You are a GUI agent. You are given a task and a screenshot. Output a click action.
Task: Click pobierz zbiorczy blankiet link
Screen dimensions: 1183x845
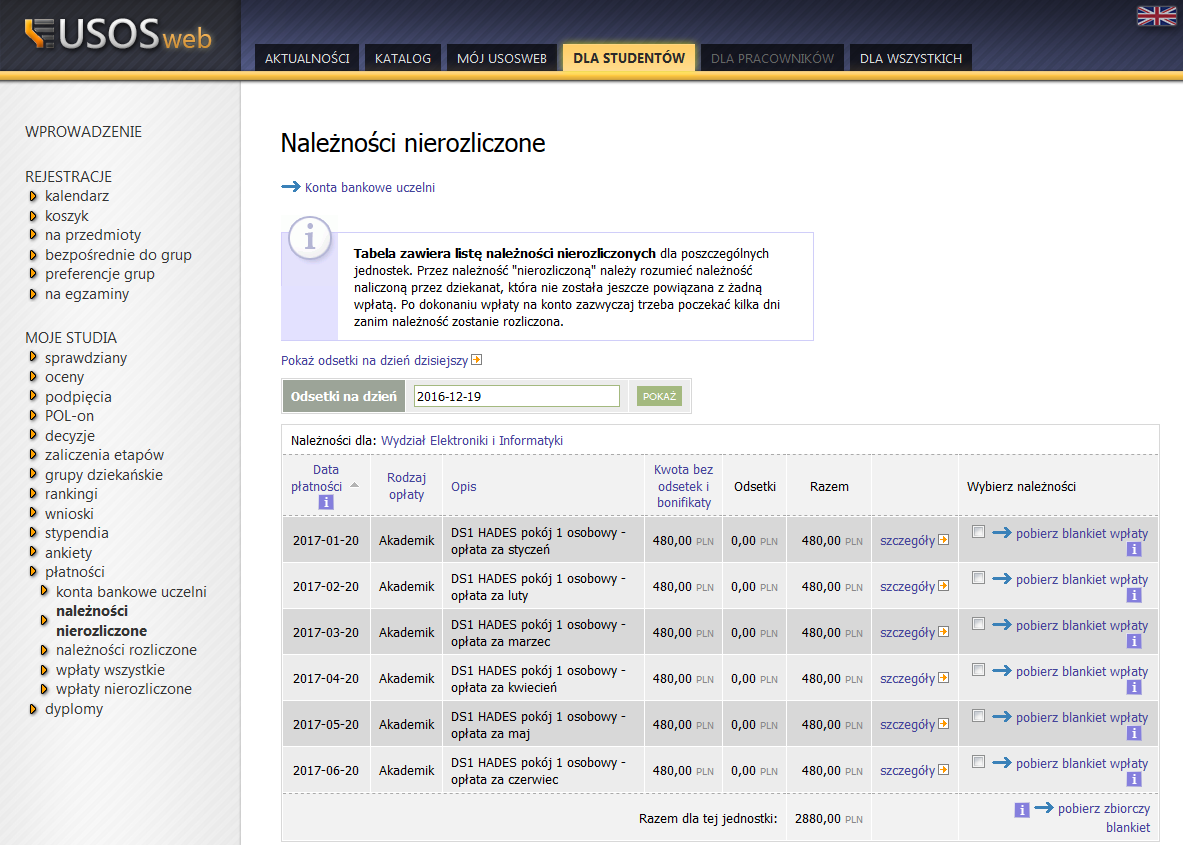1104,818
